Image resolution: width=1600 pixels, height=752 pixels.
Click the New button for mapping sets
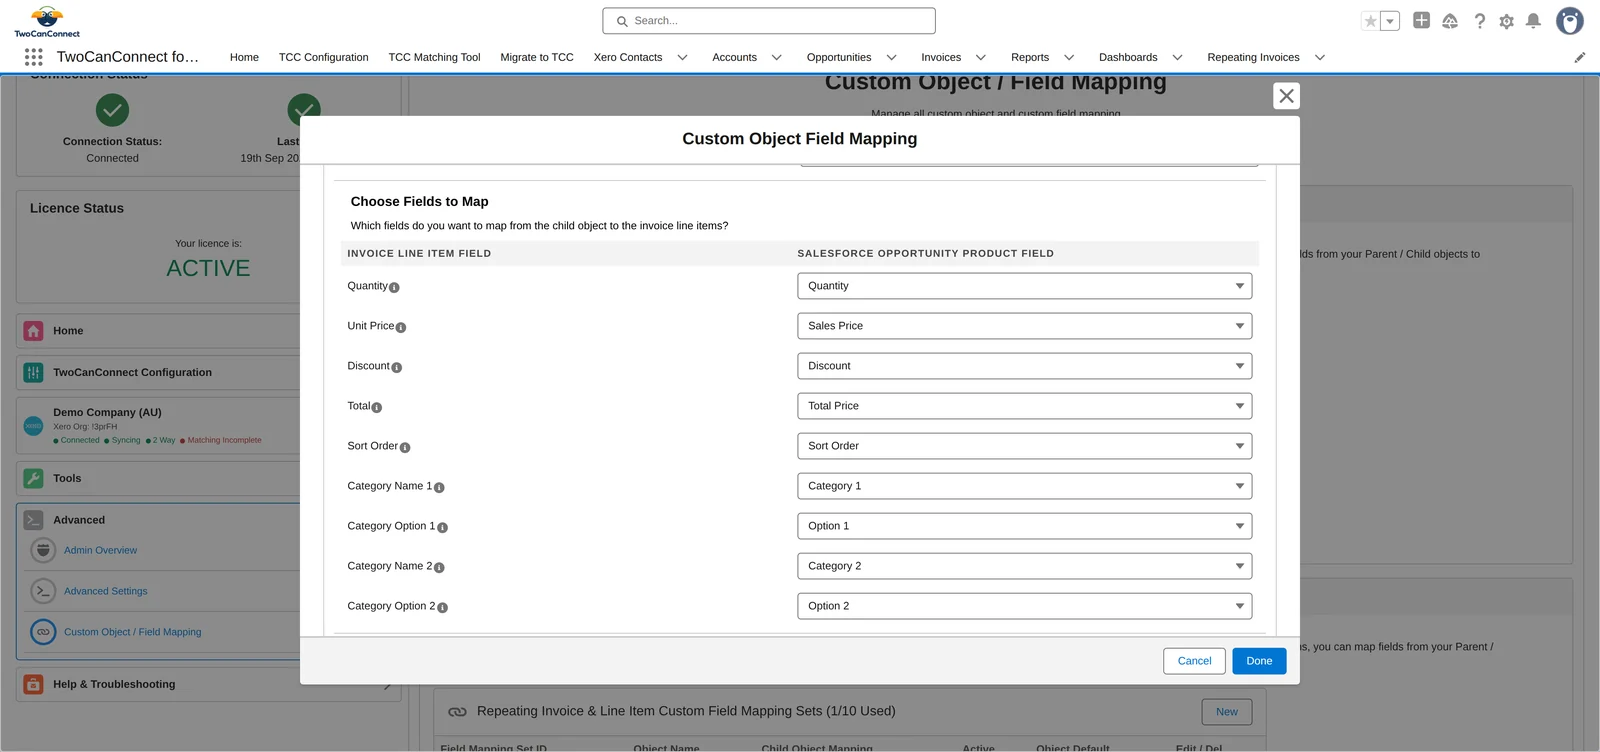[x=1227, y=712]
